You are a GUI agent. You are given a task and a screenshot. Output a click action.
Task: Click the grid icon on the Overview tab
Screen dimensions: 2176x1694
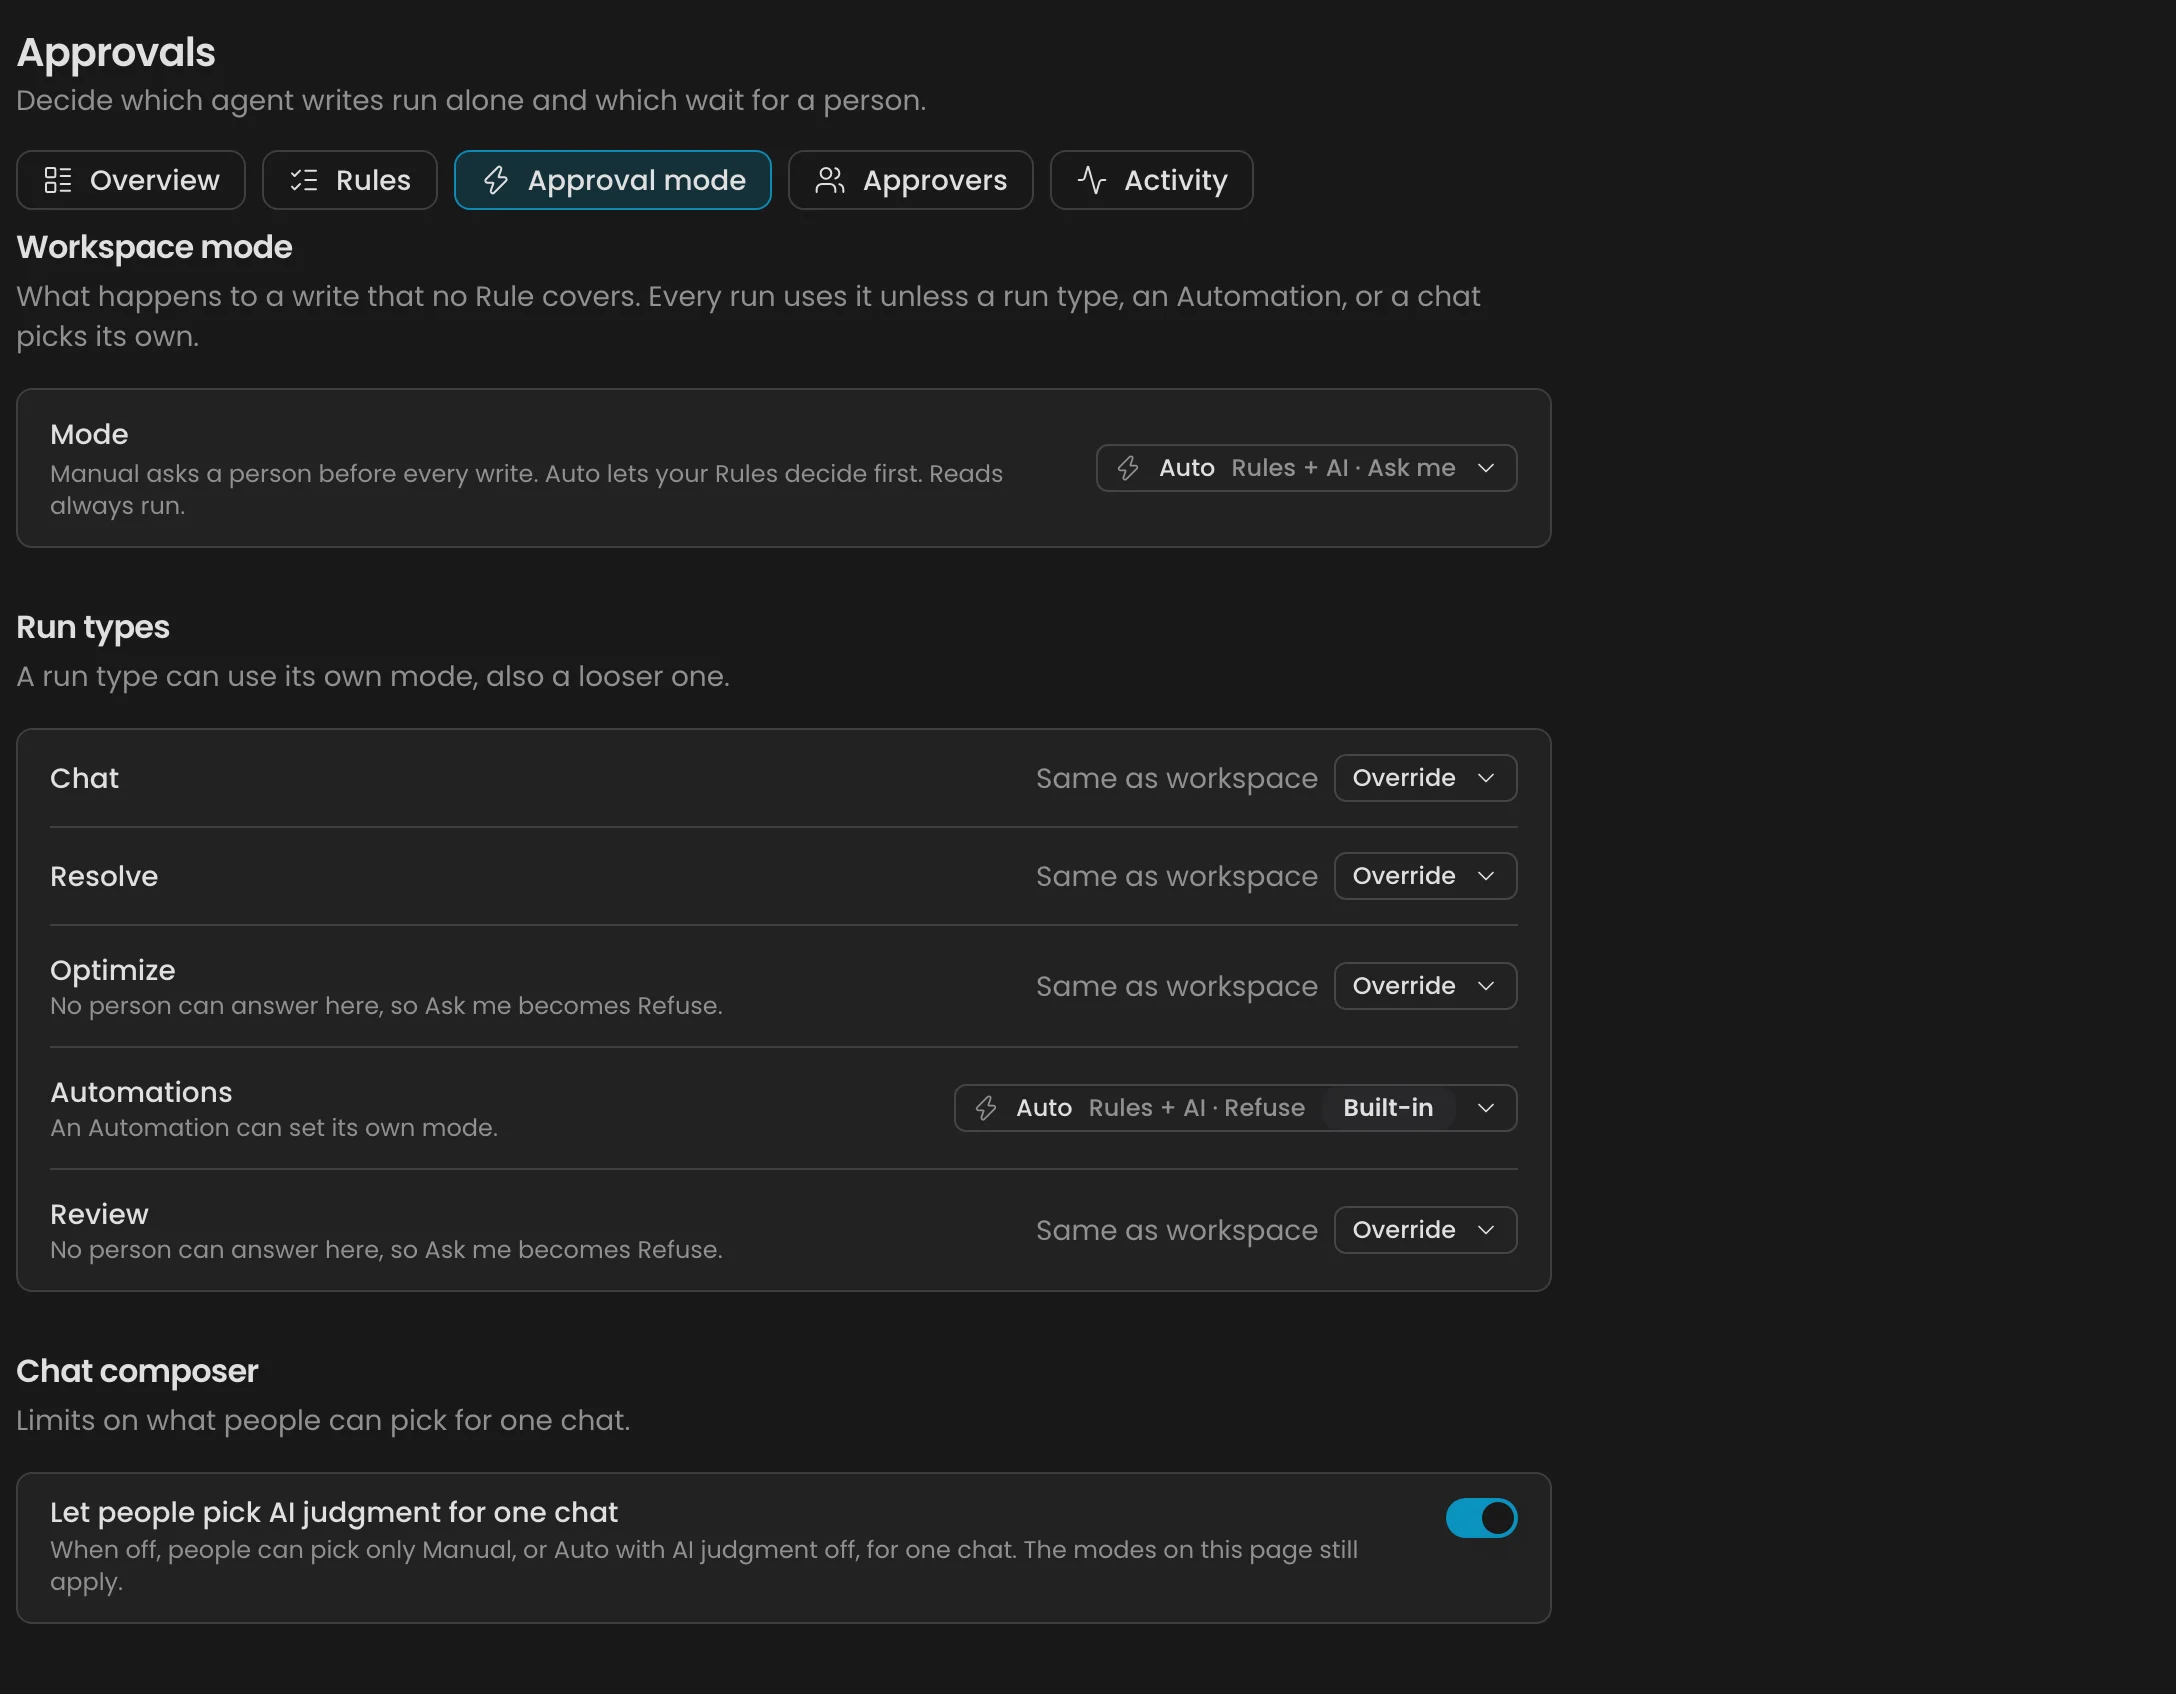pos(58,180)
